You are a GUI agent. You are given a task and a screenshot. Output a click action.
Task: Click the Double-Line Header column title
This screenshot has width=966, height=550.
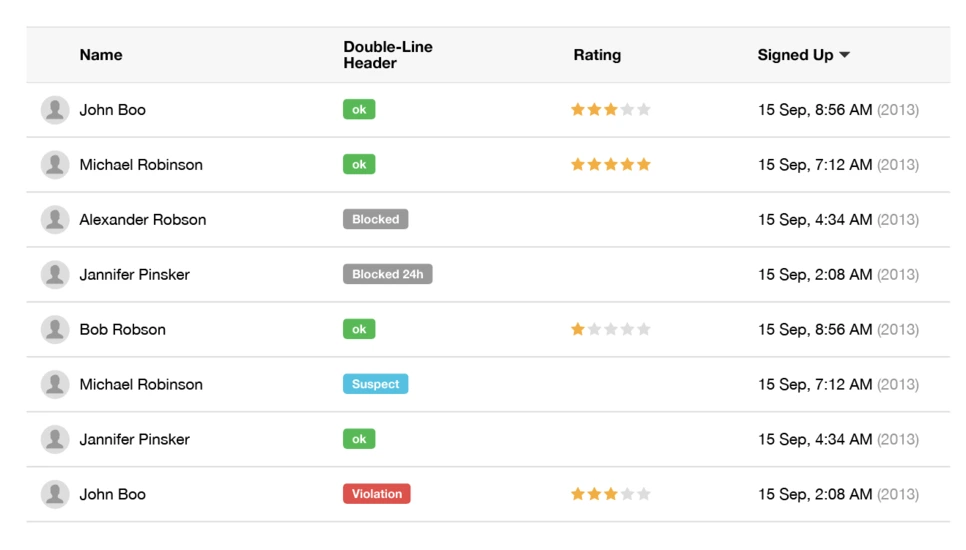click(388, 55)
